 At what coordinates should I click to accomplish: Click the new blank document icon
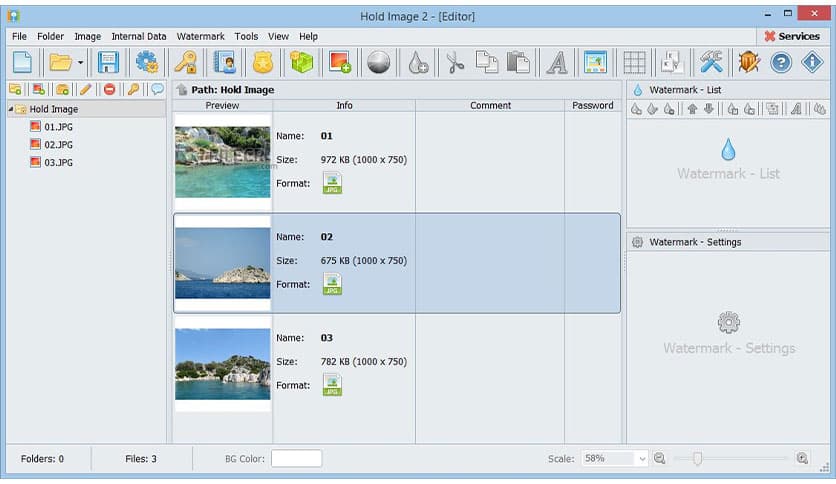[x=21, y=62]
